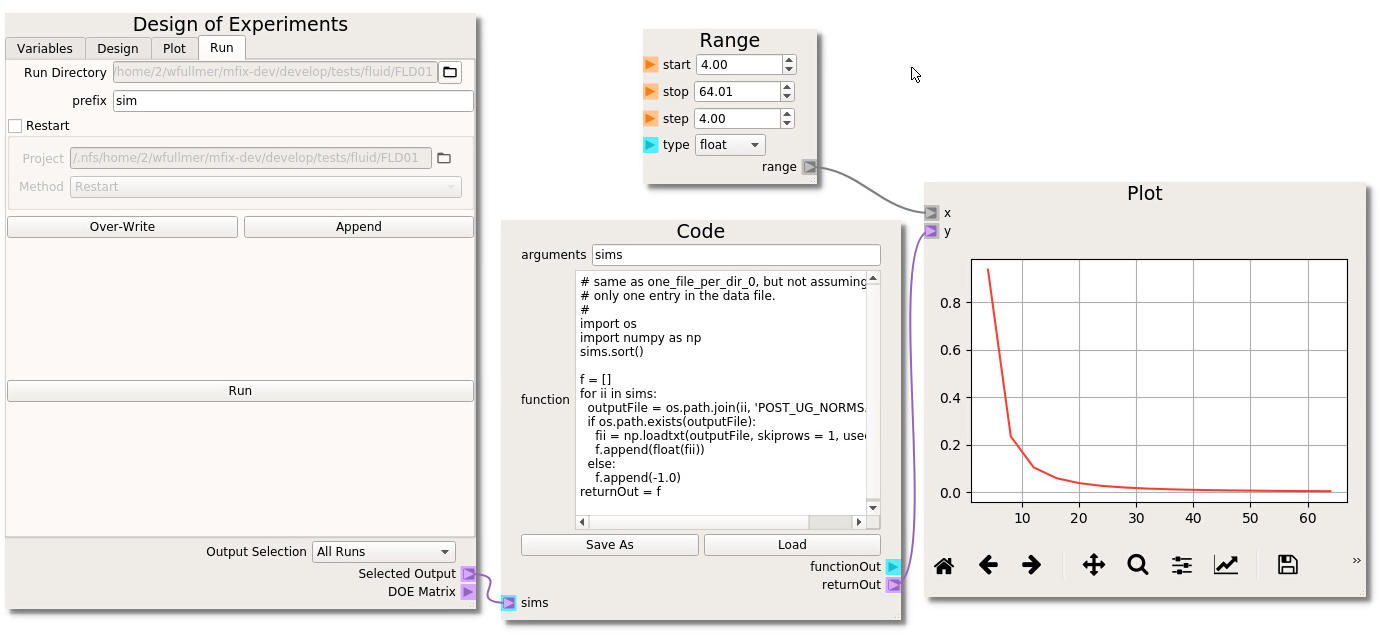Switch to the Variables tab
Screen dimensions: 1380x635
coord(45,48)
